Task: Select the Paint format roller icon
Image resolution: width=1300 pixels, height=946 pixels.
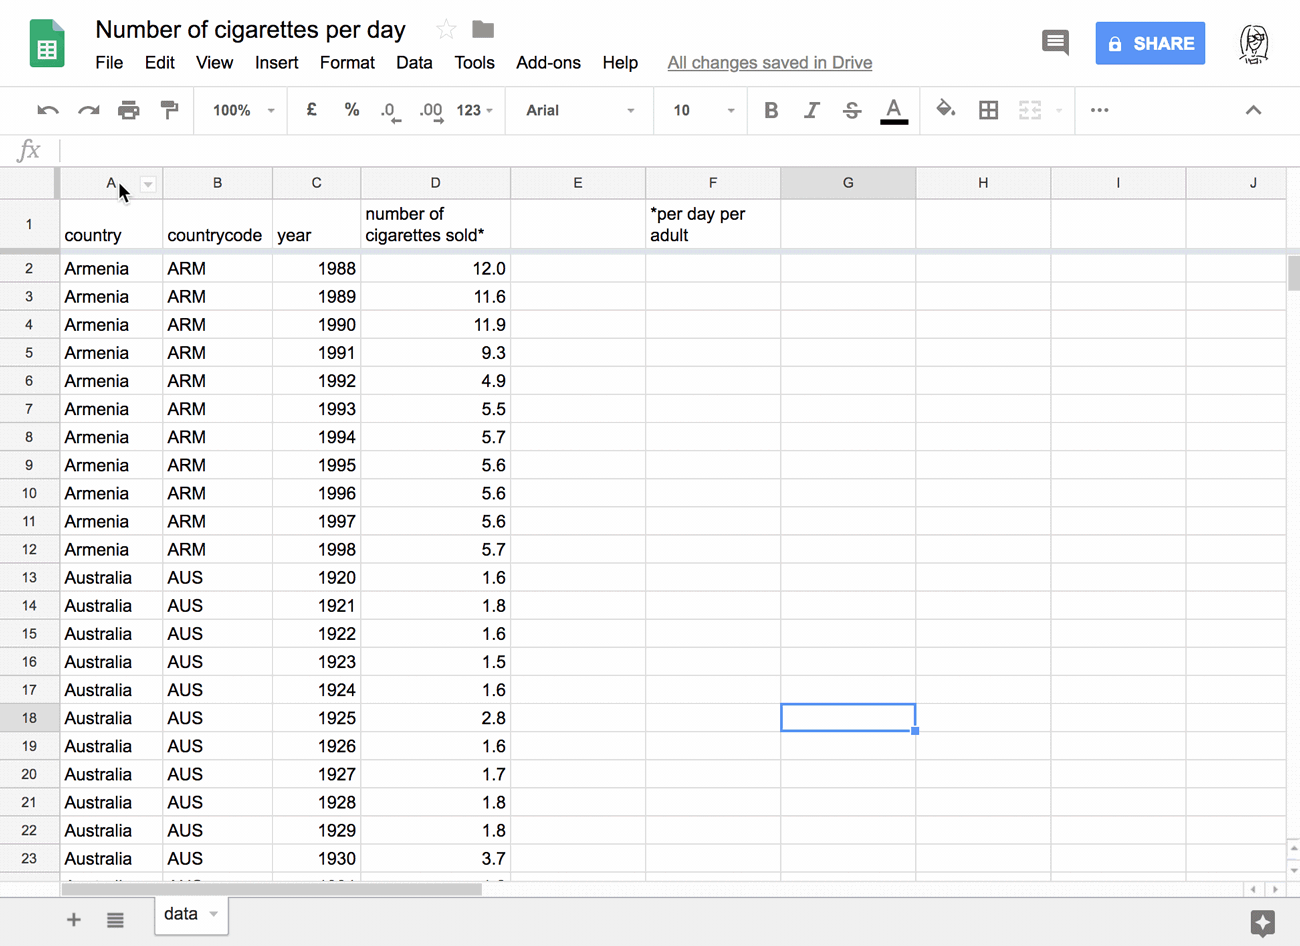Action: tap(169, 110)
